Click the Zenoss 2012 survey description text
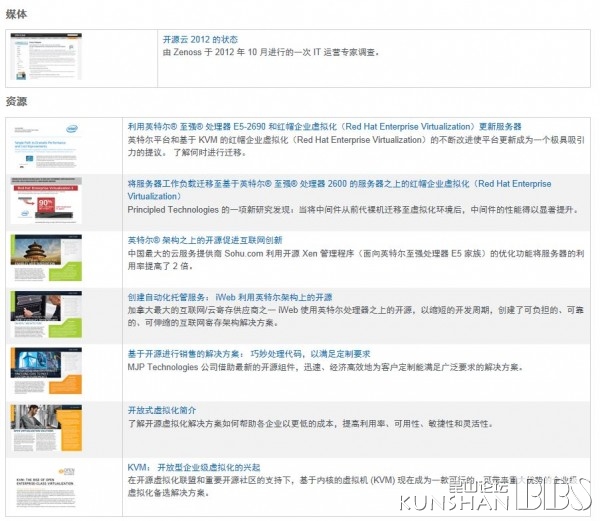The image size is (600, 521). [x=270, y=52]
